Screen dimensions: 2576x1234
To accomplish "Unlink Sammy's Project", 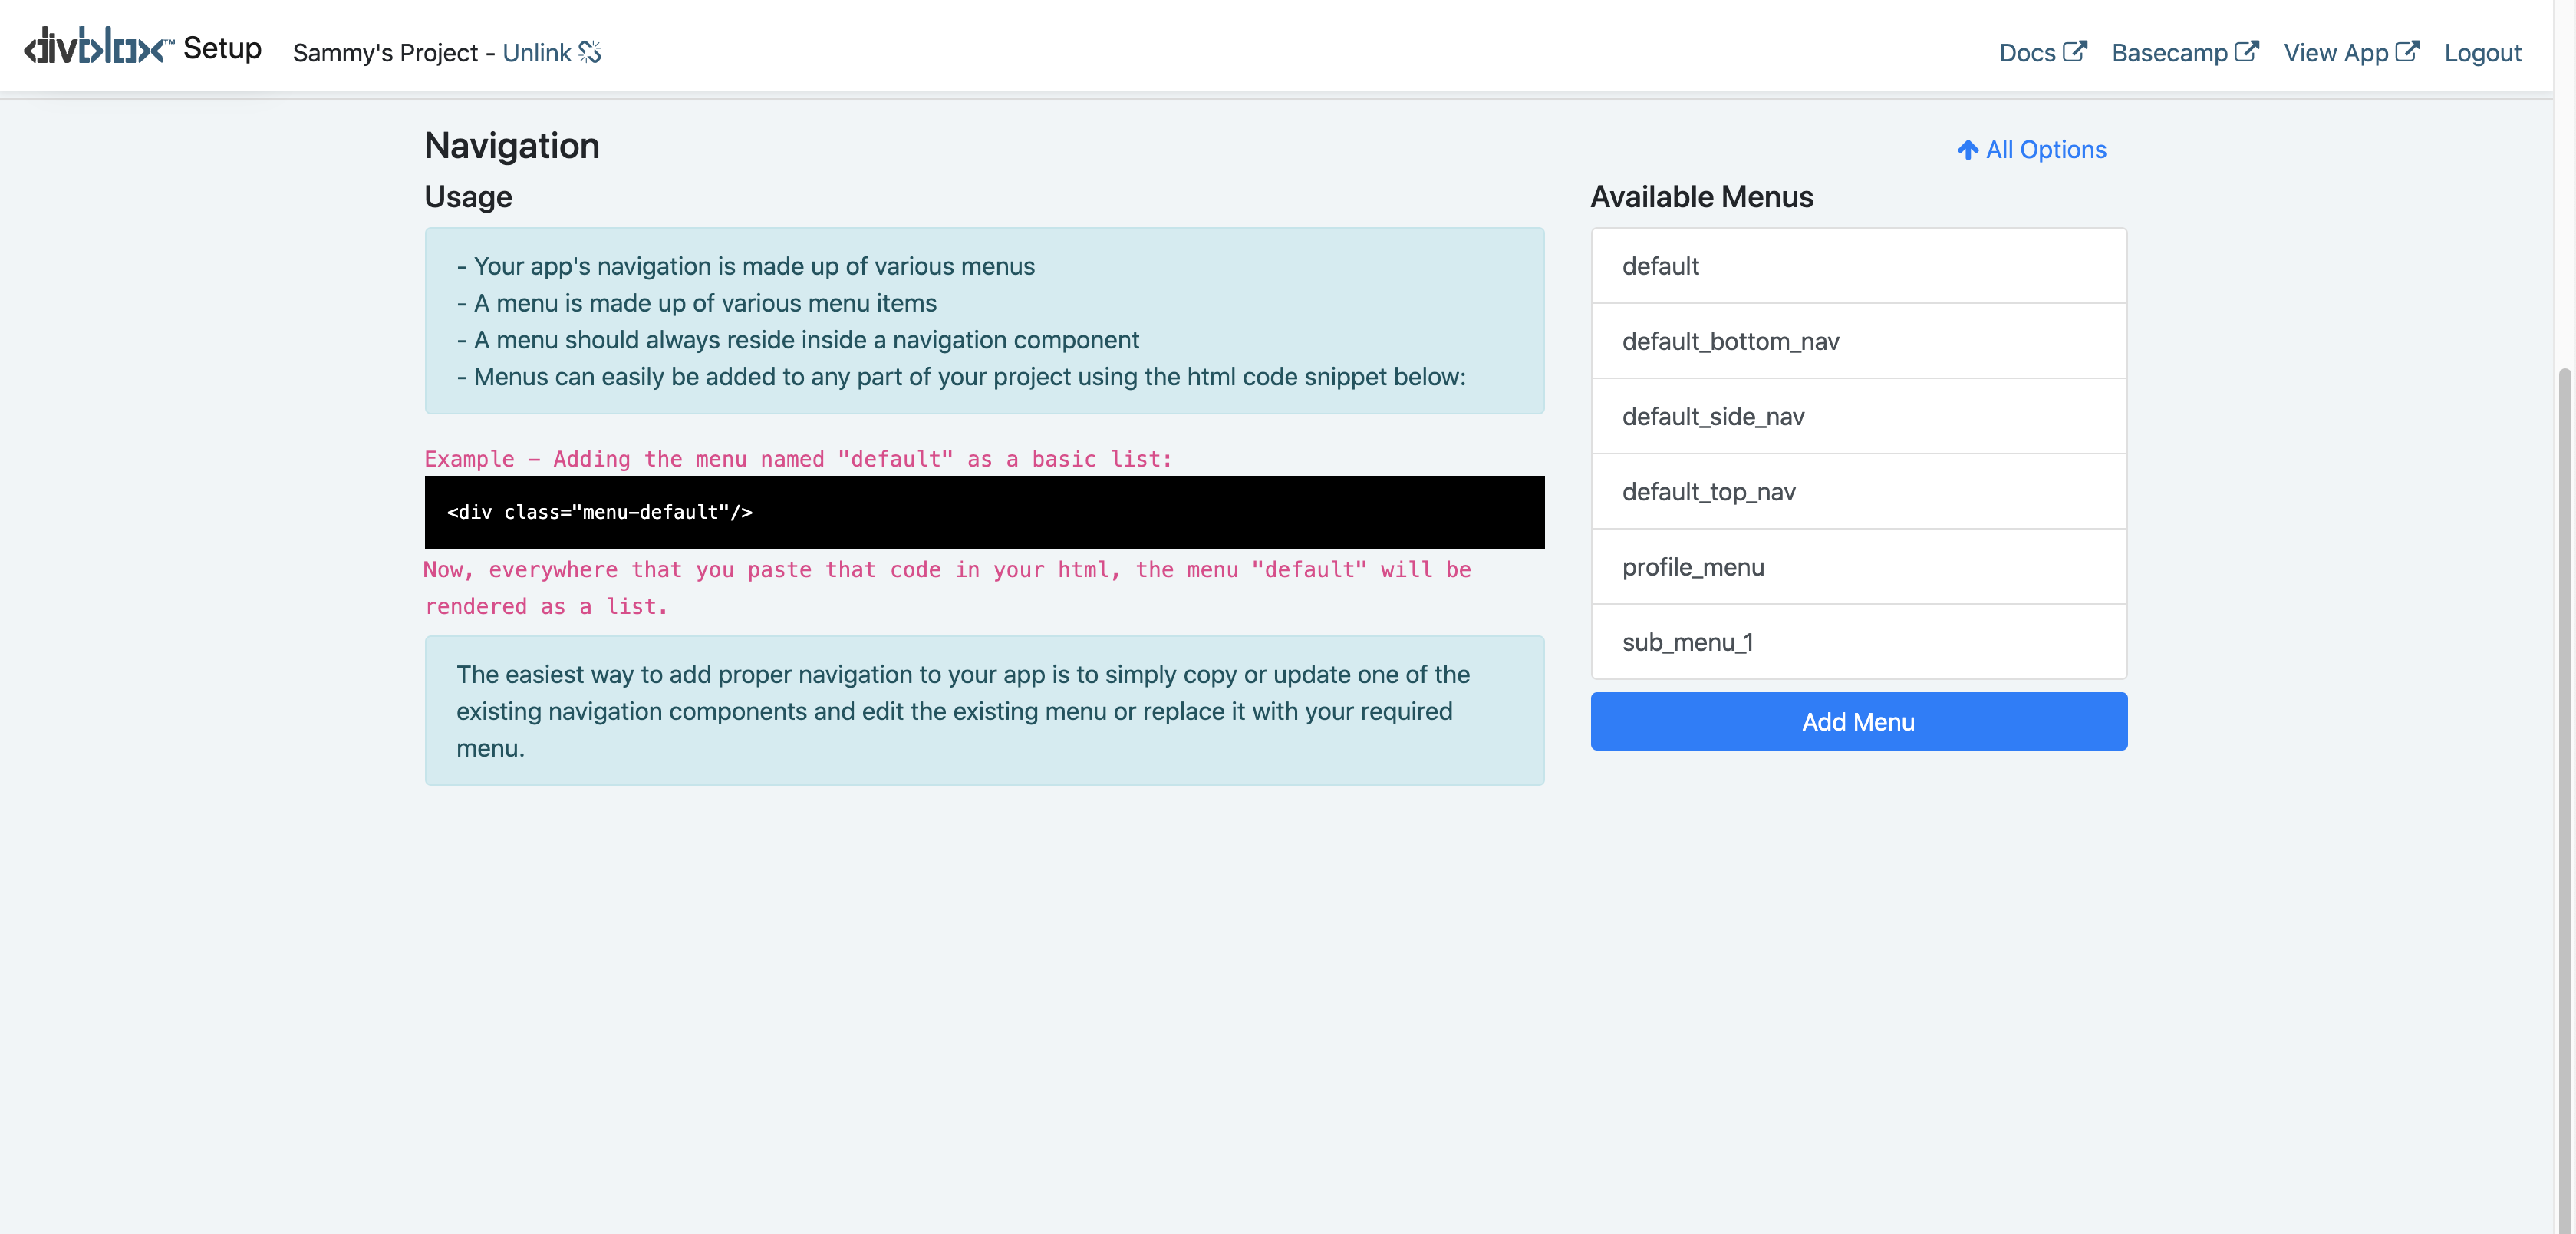I will click(x=551, y=52).
